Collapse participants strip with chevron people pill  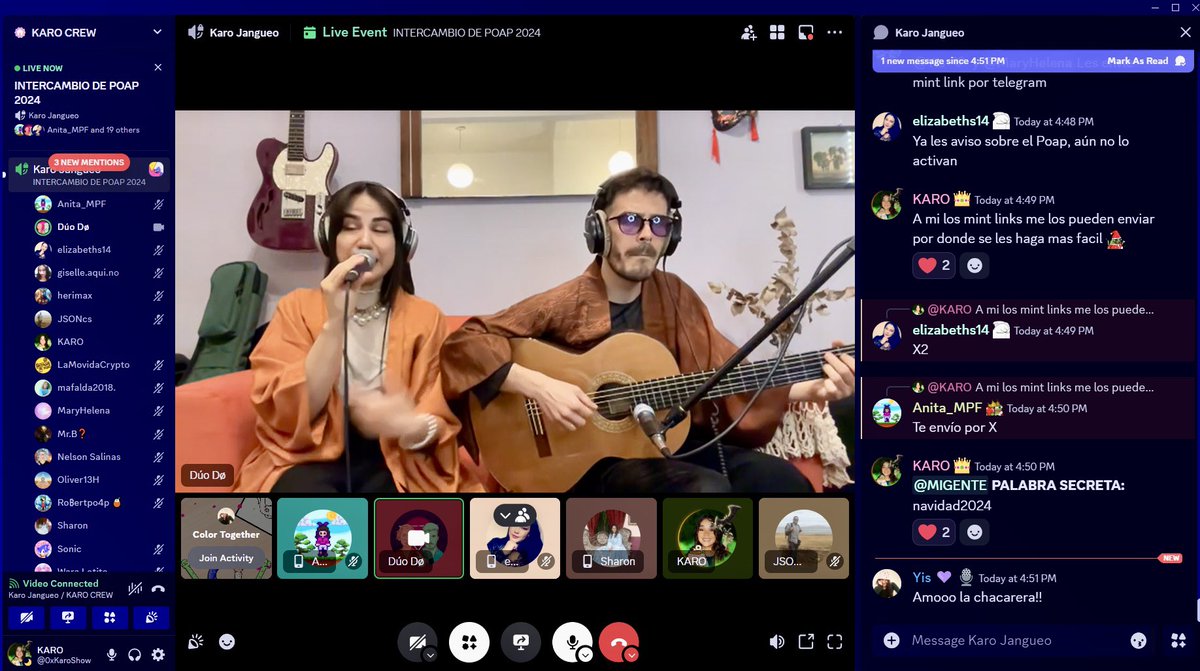[x=515, y=515]
